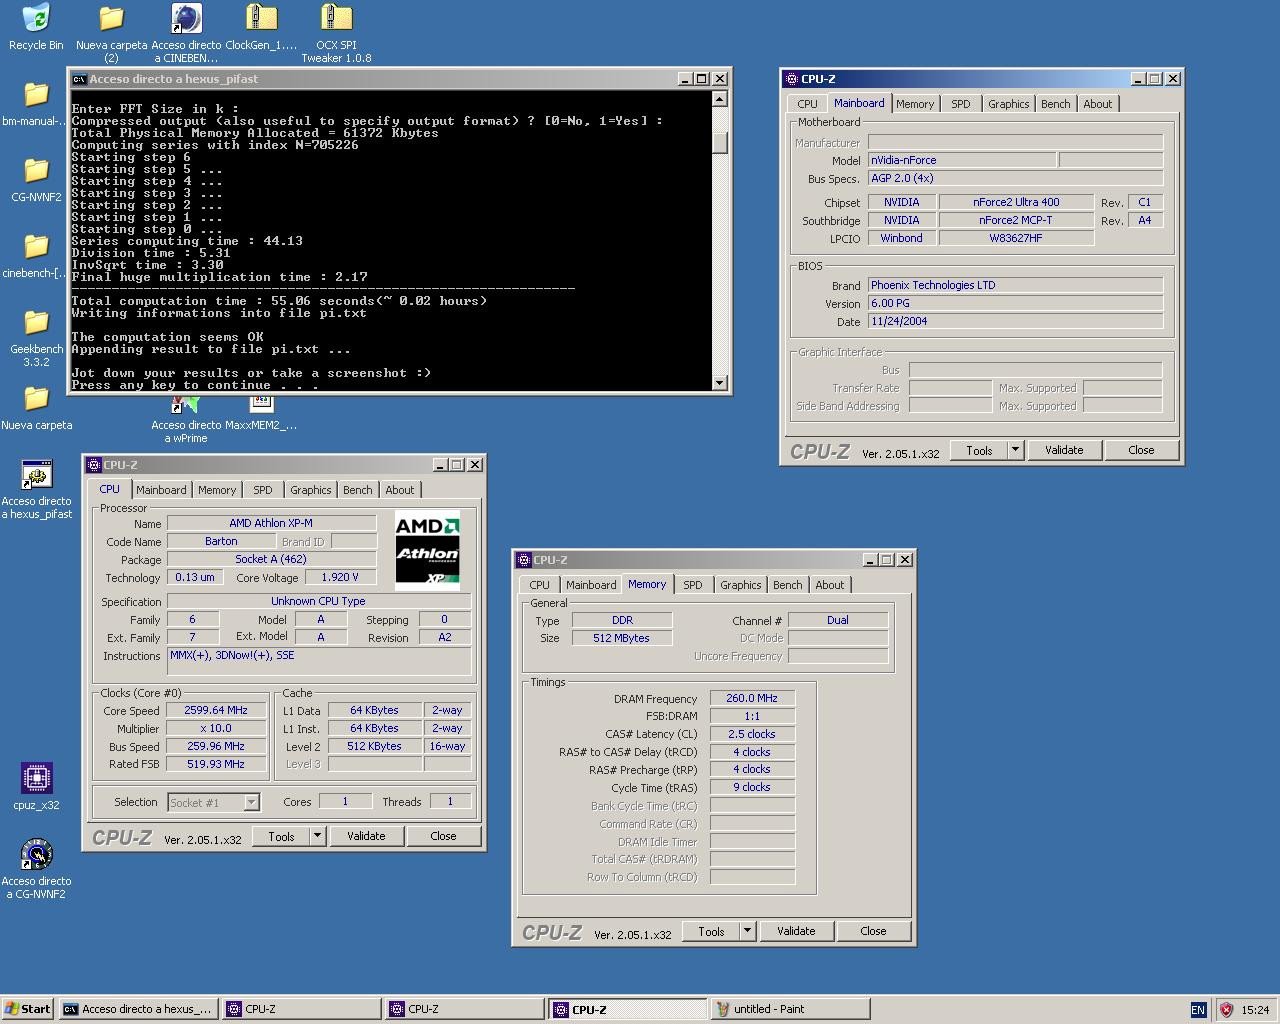Image resolution: width=1280 pixels, height=1024 pixels.
Task: Open the Acceso directo a CG-NVNF2 shortcut icon
Action: click(36, 855)
